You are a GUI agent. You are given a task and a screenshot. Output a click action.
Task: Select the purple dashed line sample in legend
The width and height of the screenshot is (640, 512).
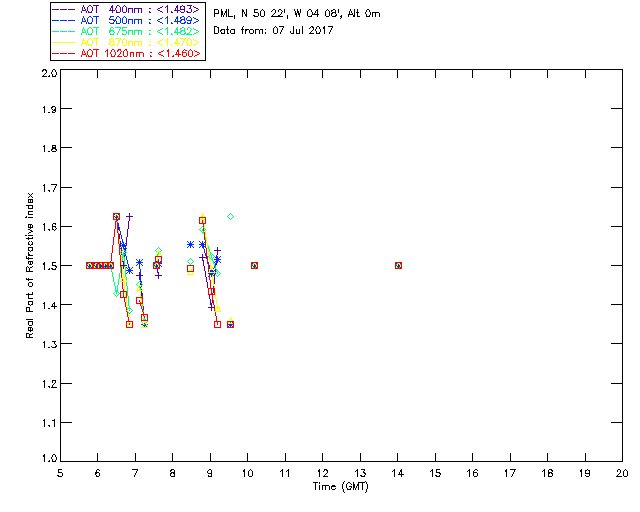(x=64, y=9)
